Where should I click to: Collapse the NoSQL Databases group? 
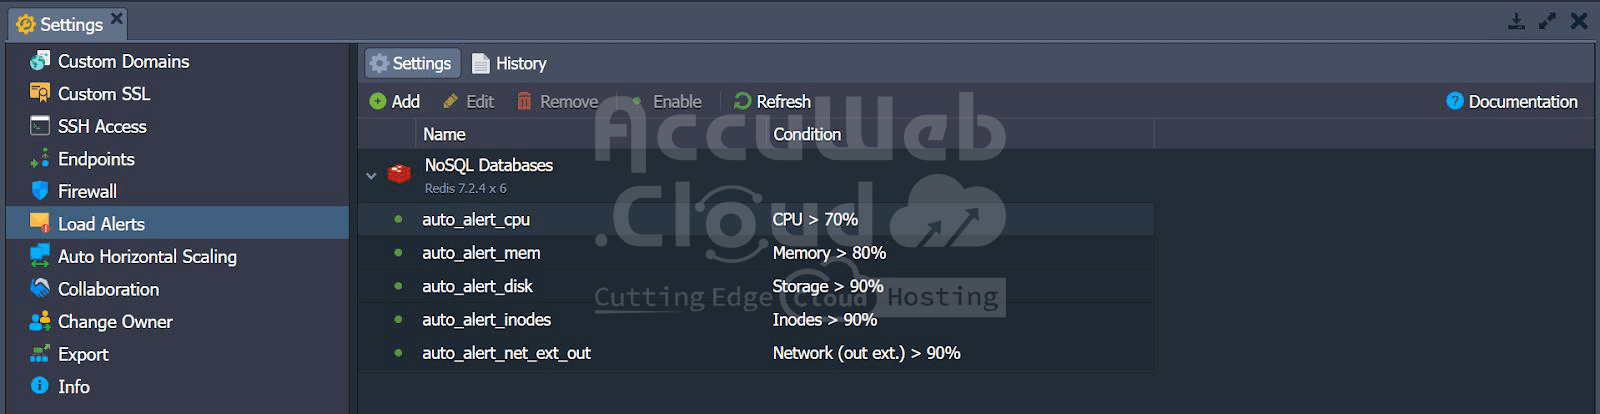click(x=371, y=176)
